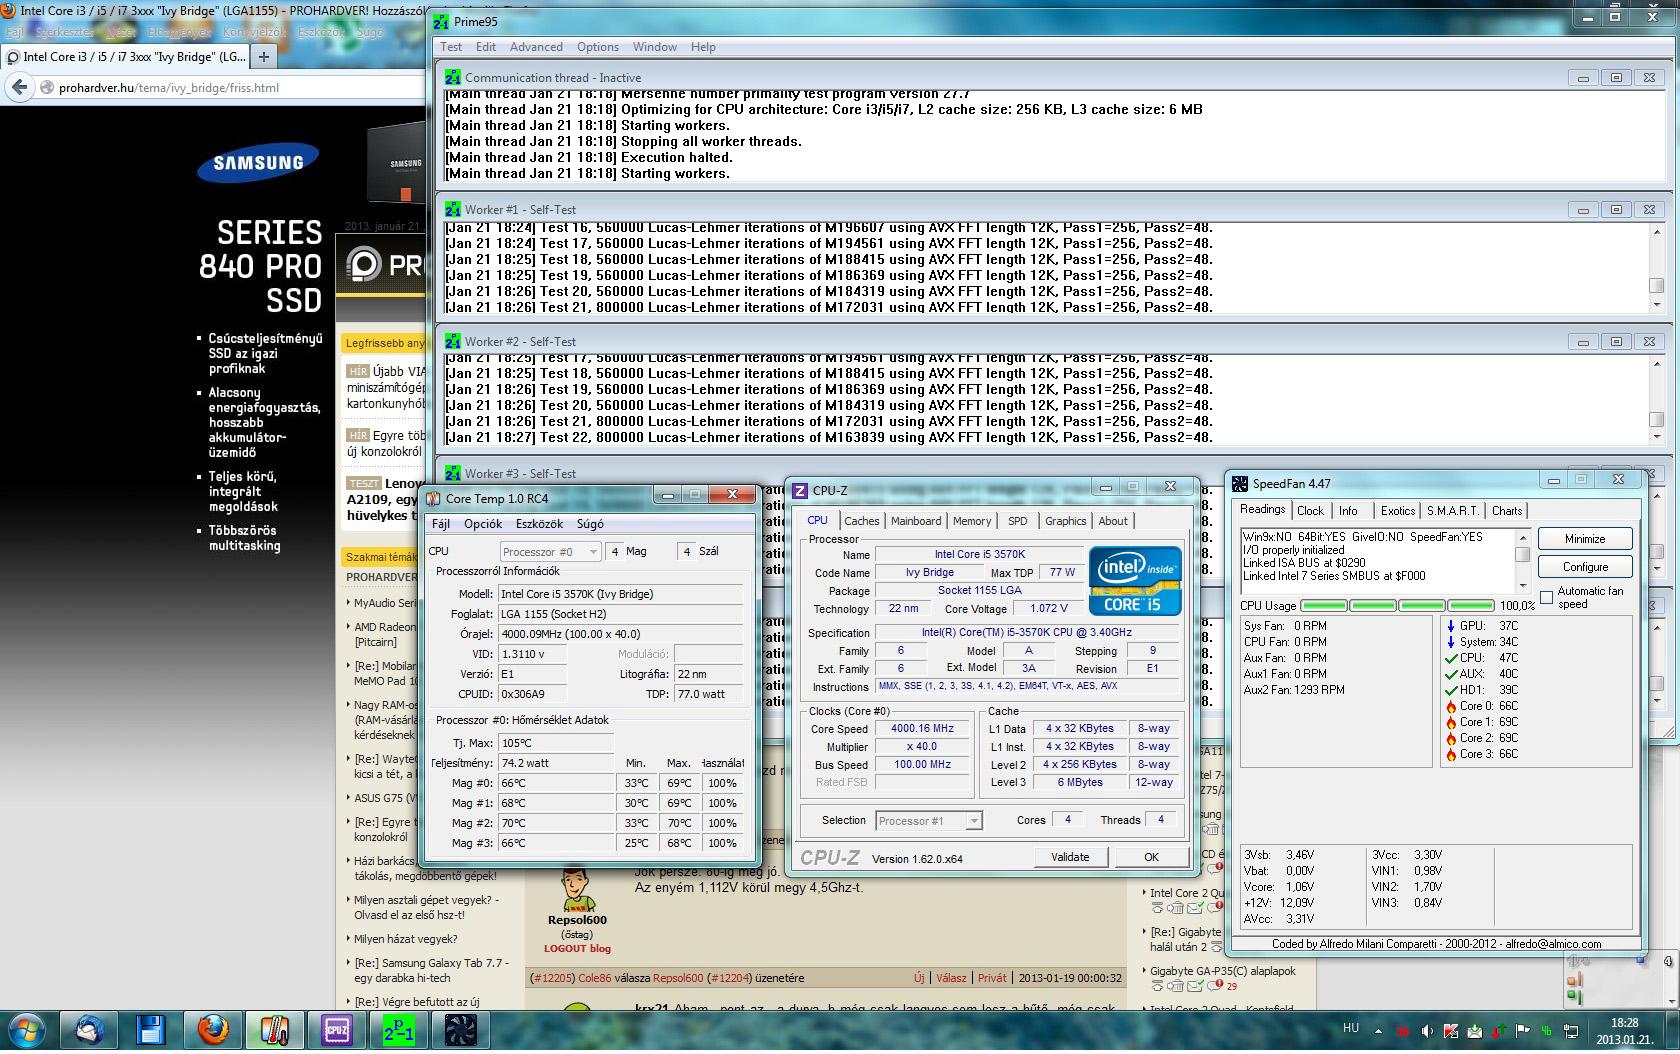
Task: Click the volume speaker icon in system tray
Action: click(1426, 1031)
